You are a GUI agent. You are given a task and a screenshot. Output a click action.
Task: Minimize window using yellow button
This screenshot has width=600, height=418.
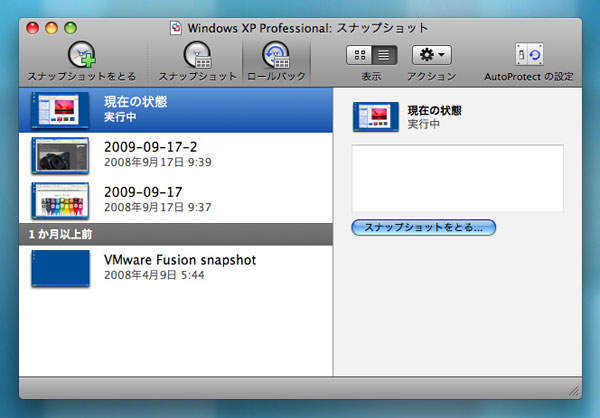(x=51, y=28)
